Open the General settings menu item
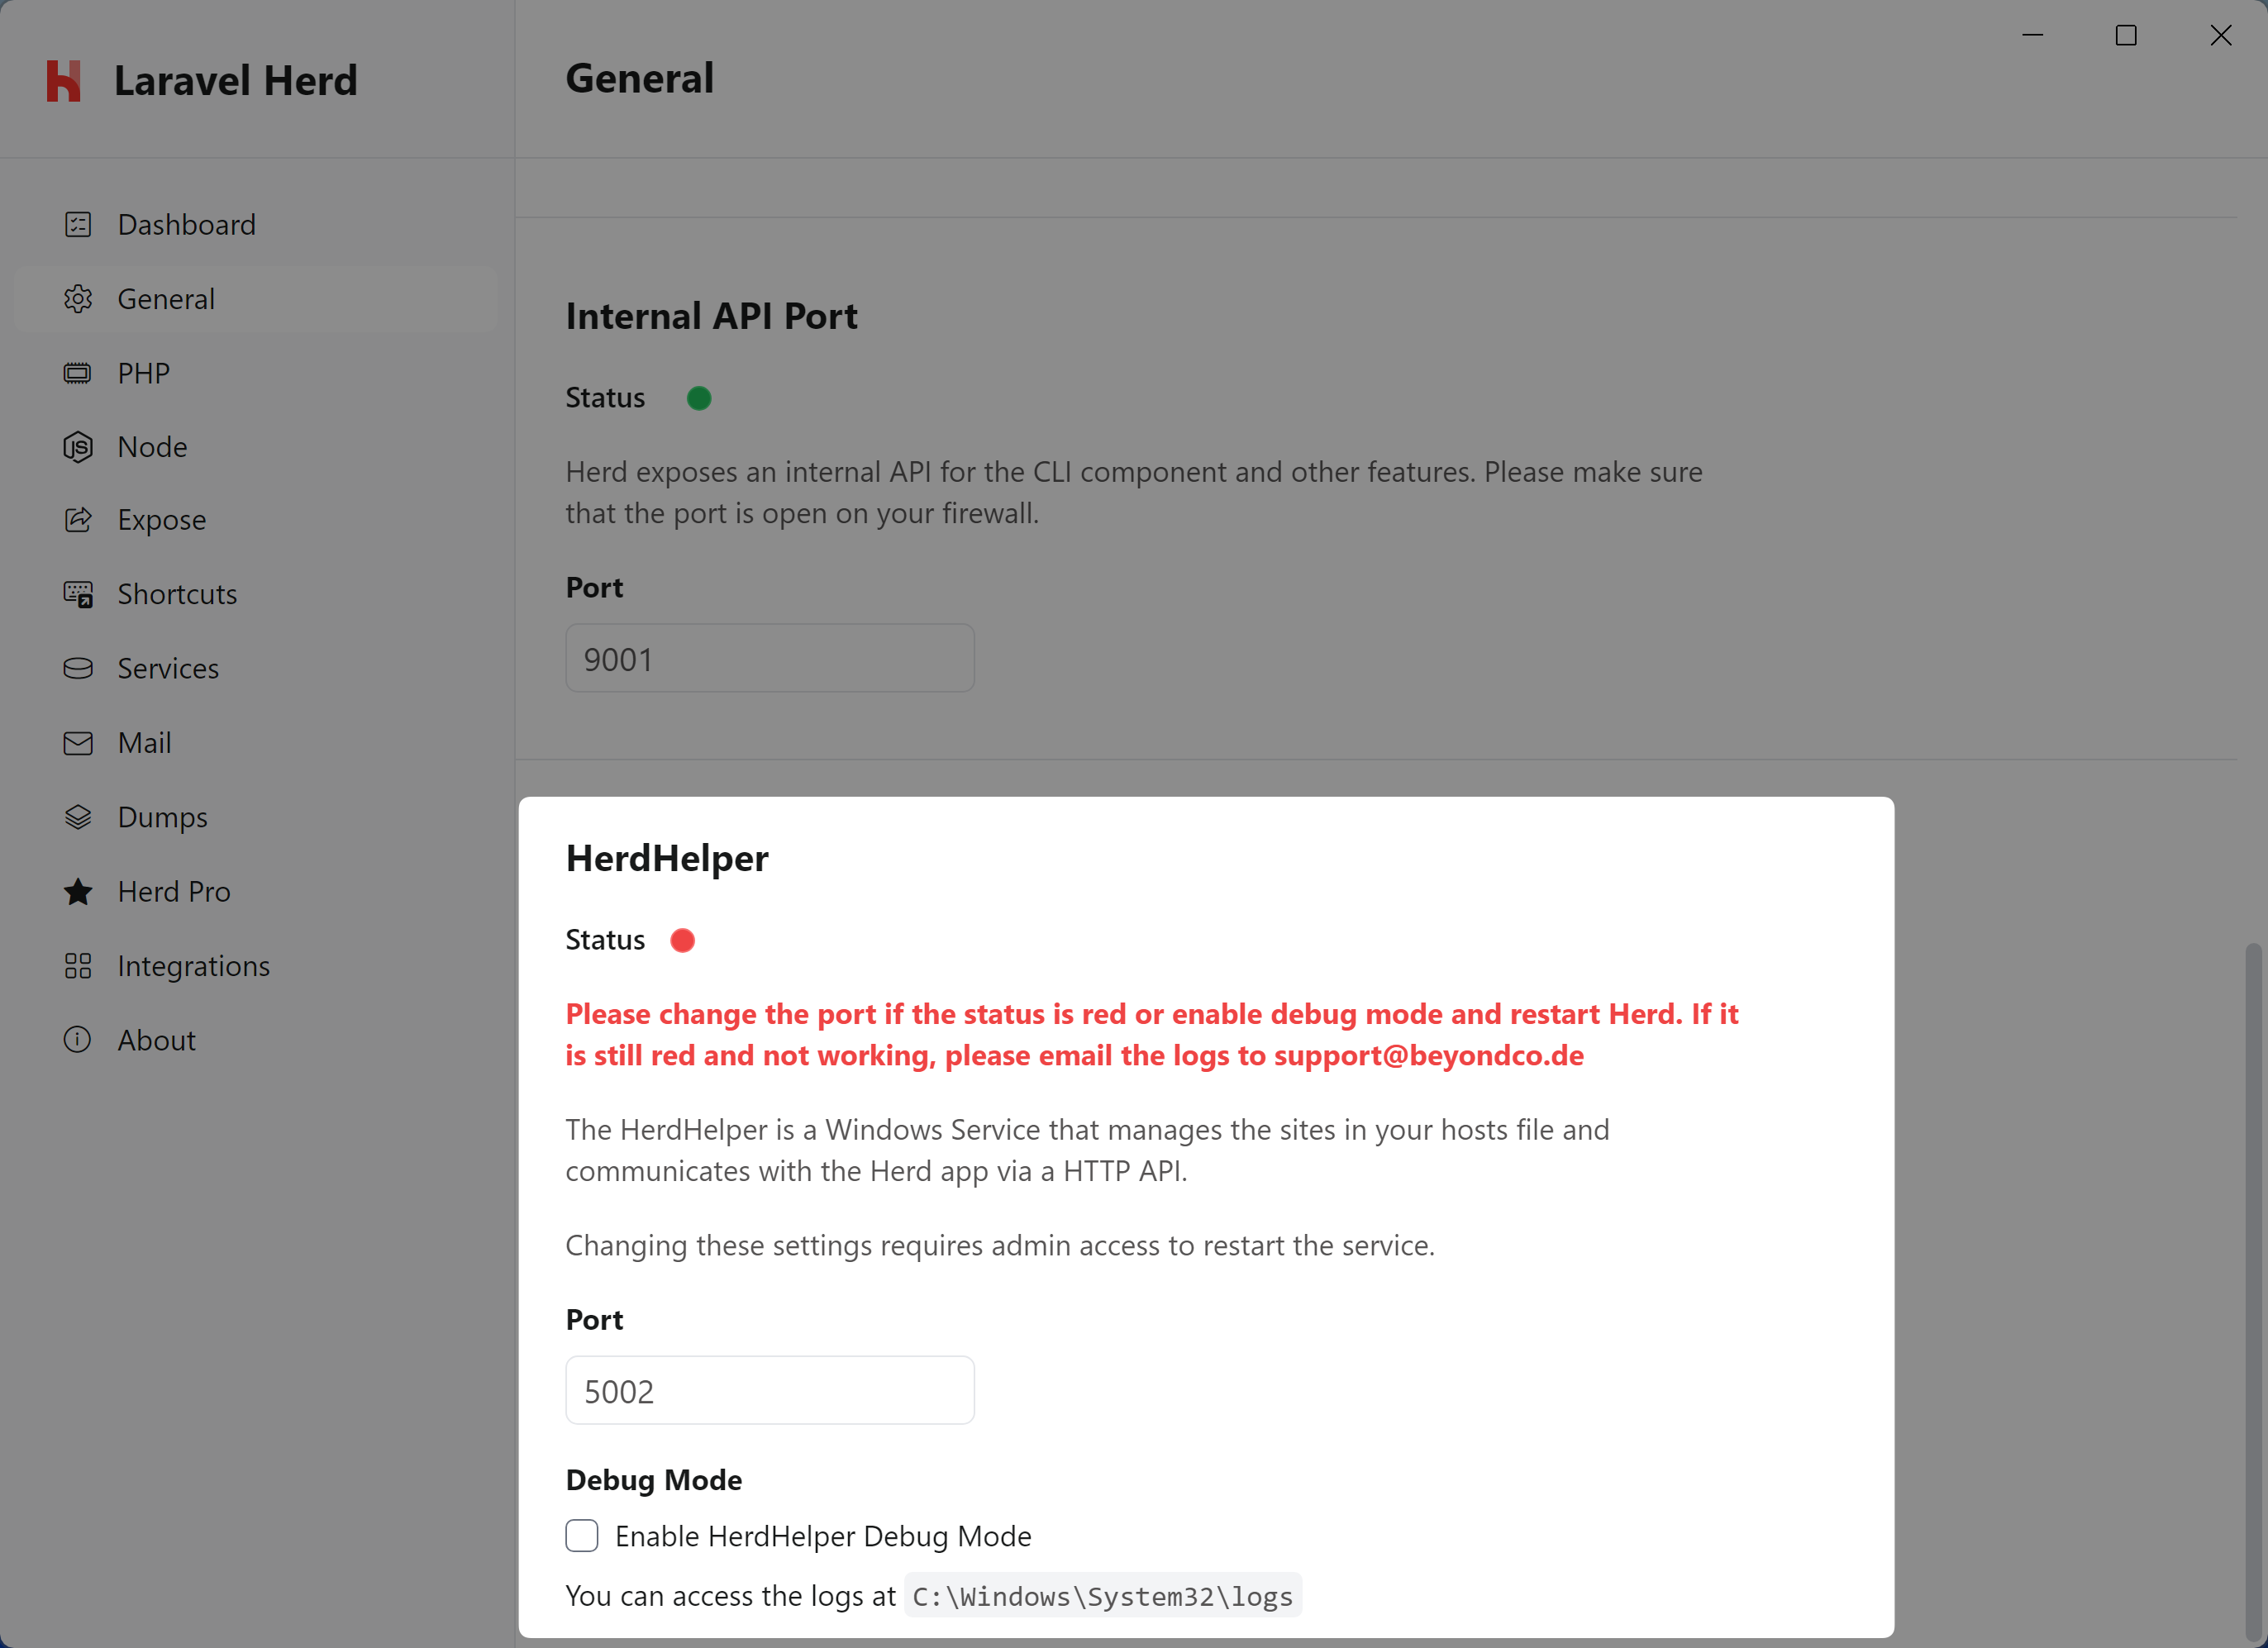 coord(166,299)
